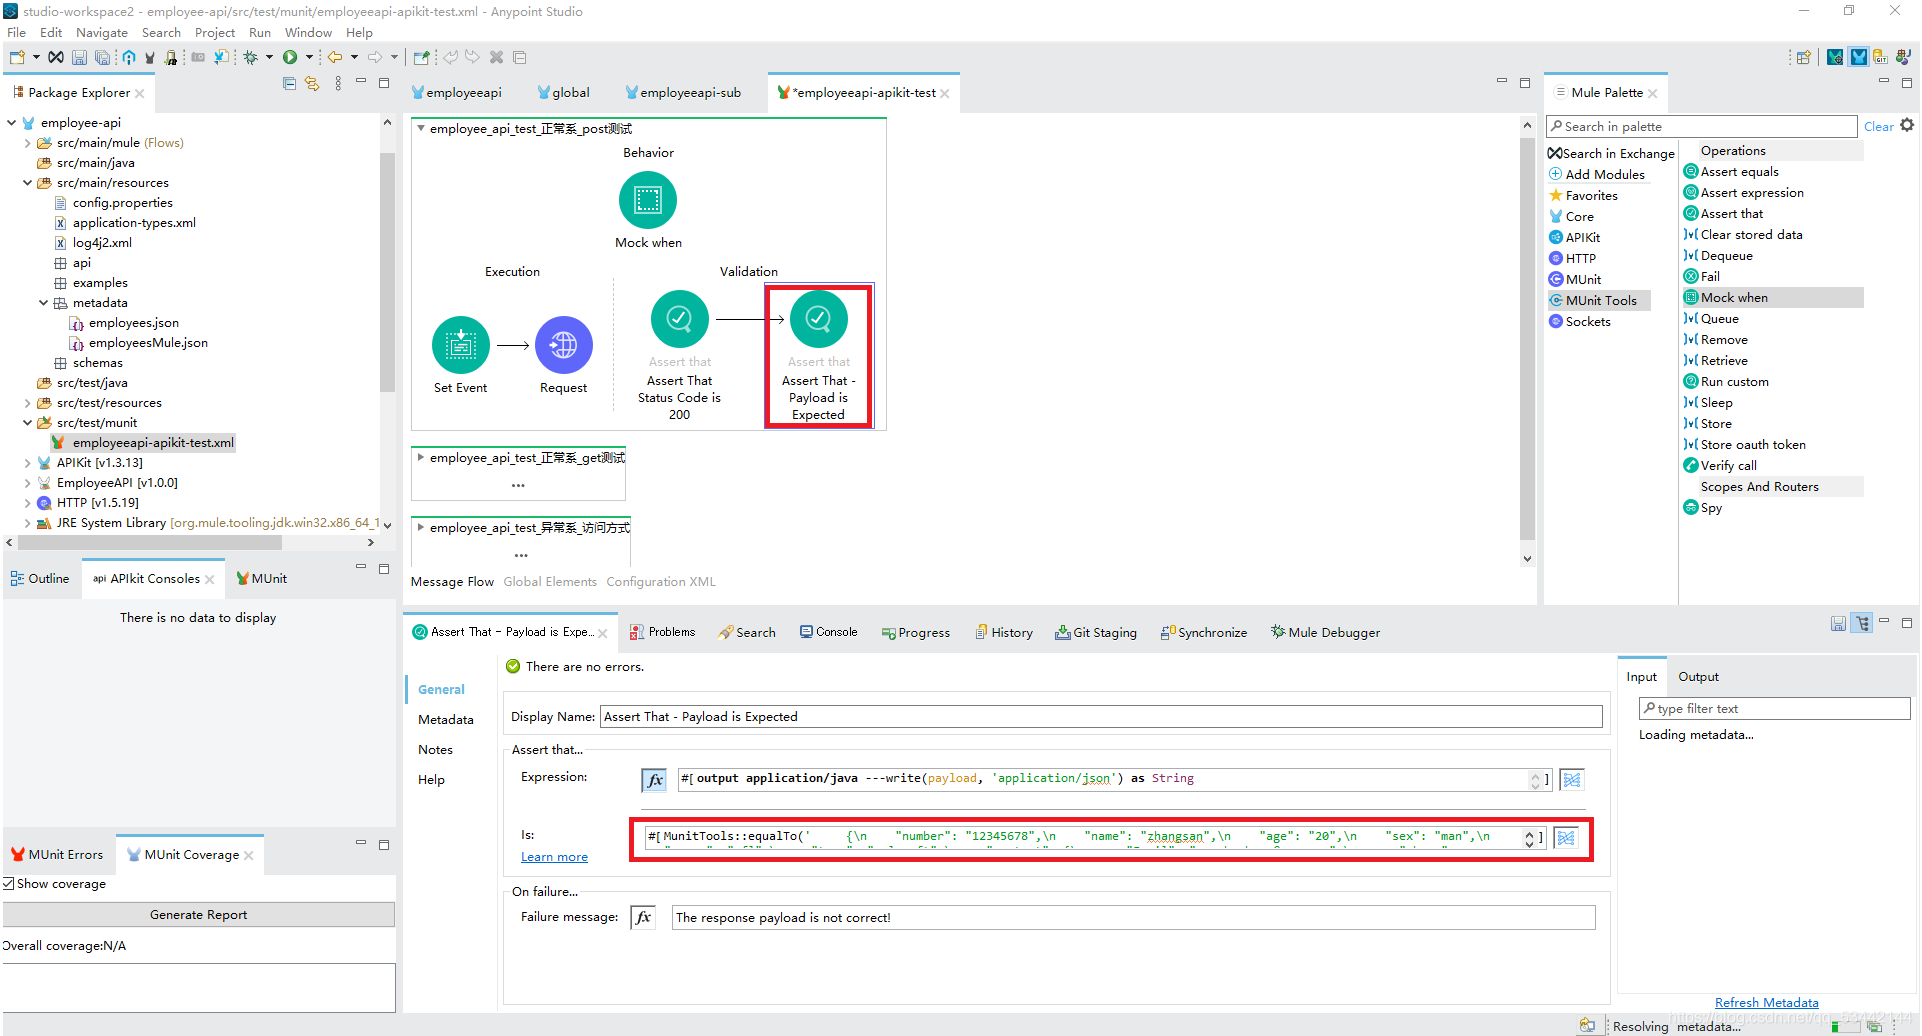
Task: Select the HTTP module in palette
Action: 1573,259
